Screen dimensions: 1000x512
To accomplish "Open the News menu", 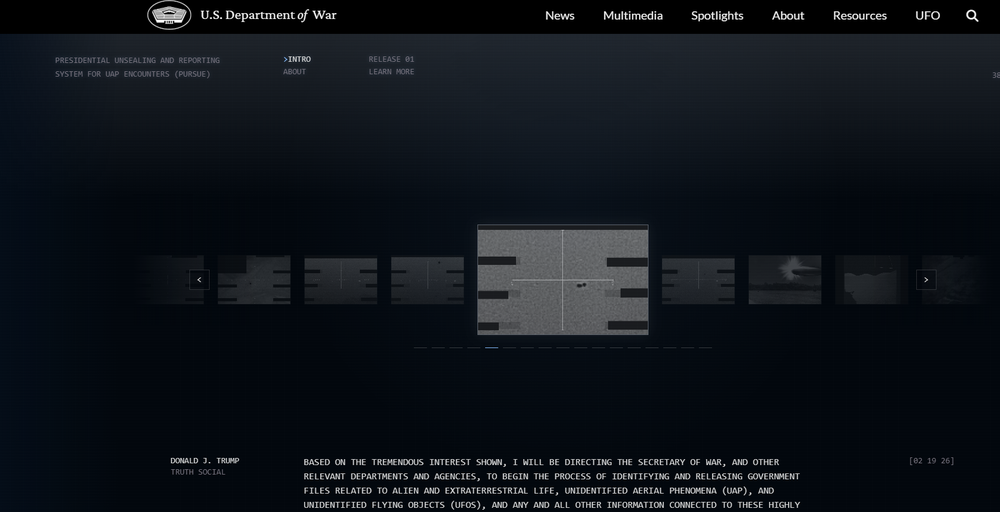I will click(559, 16).
